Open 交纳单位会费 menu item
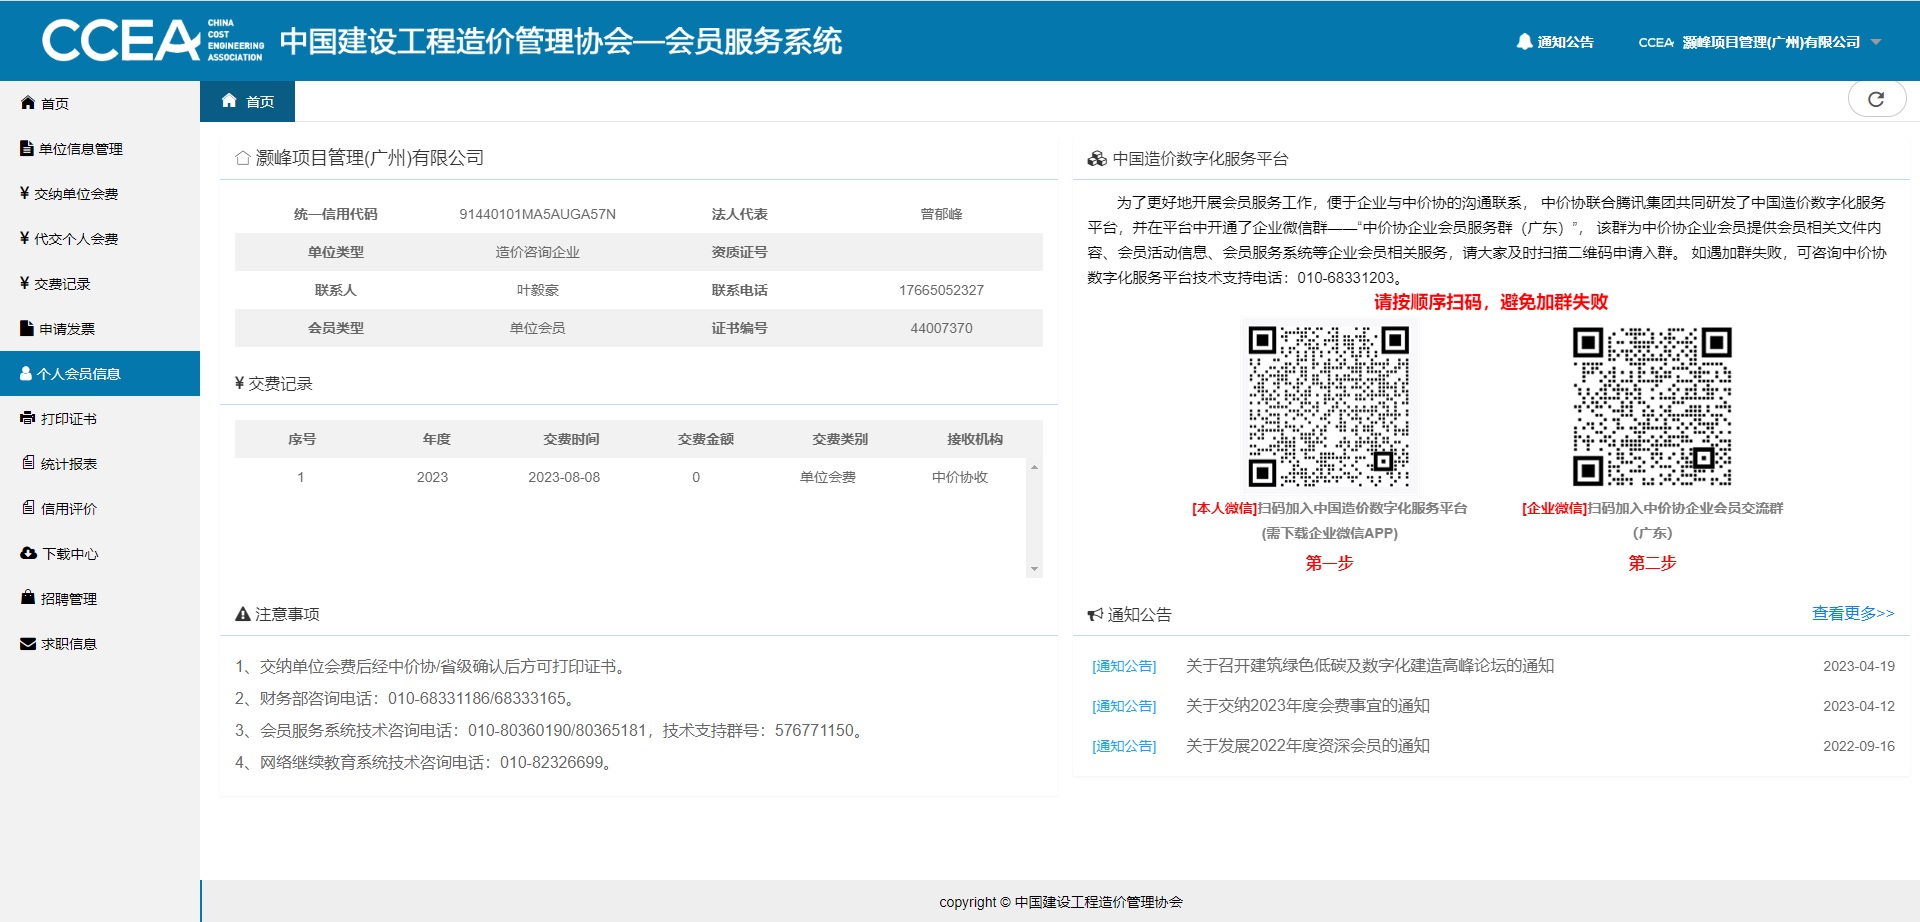The image size is (1920, 922). click(76, 194)
